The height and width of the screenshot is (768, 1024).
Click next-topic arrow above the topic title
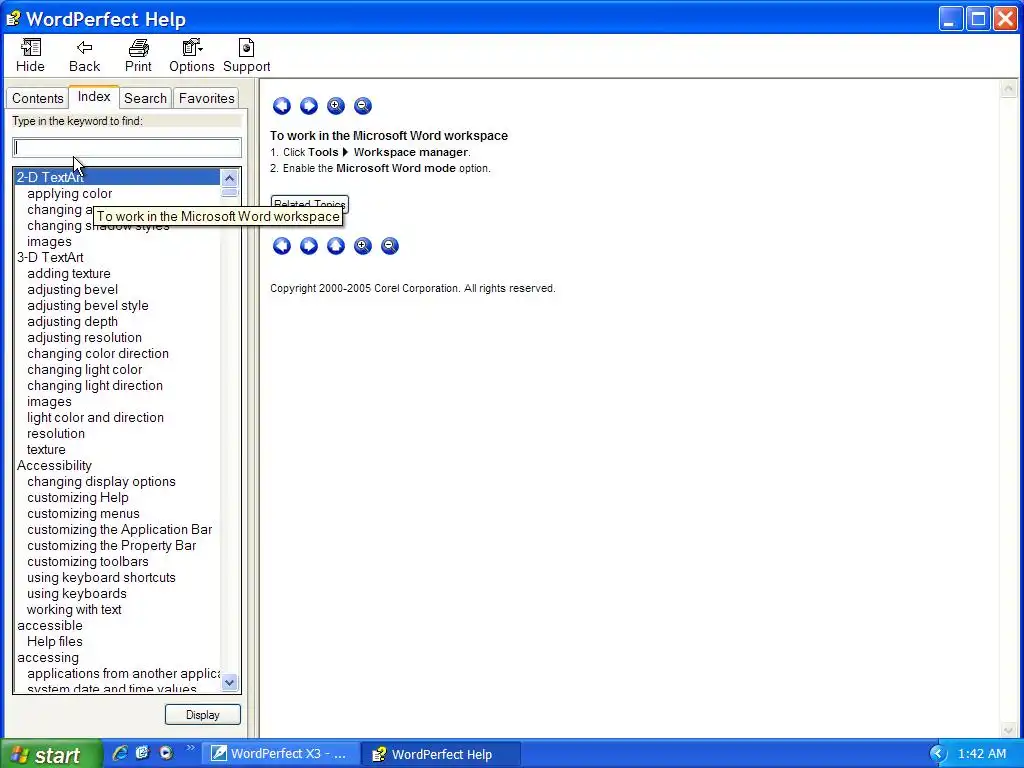point(308,106)
